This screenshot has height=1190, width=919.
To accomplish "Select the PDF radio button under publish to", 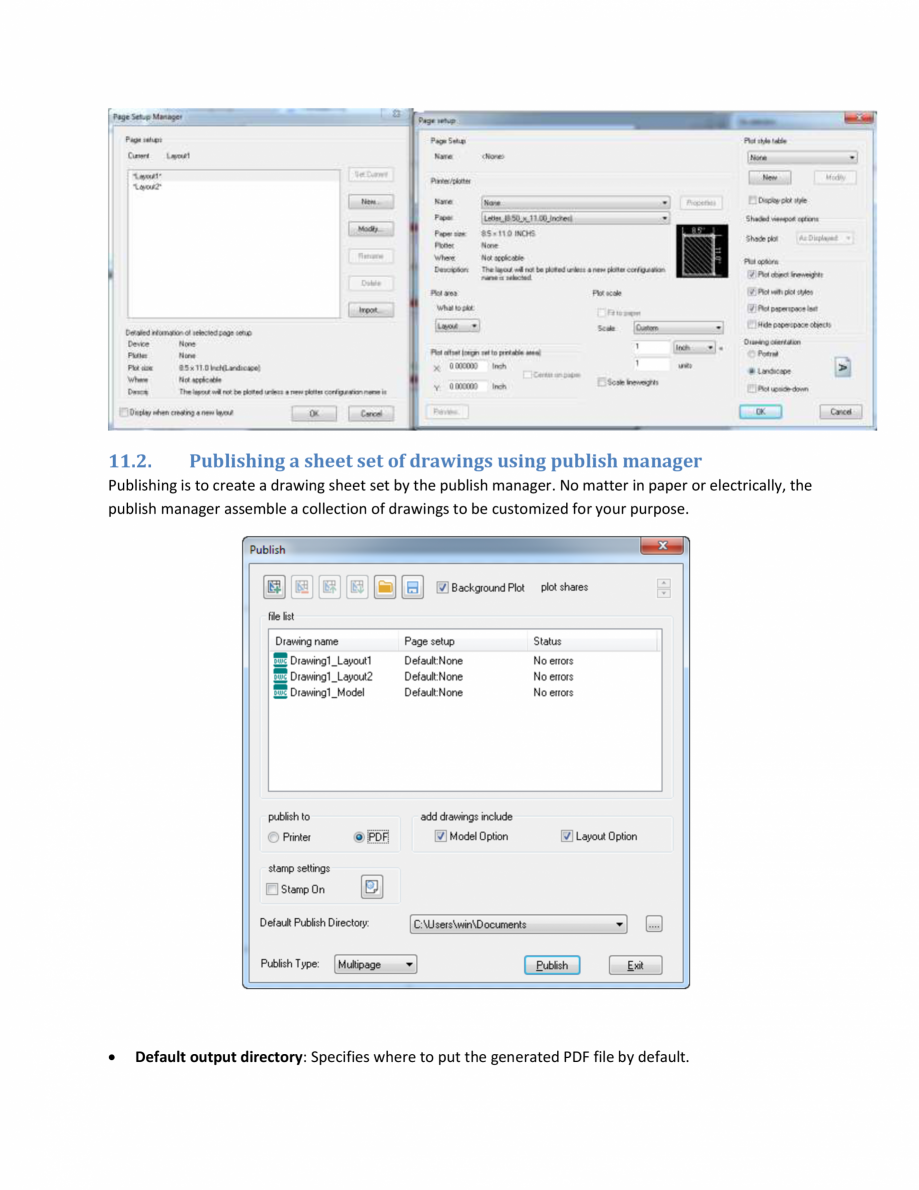I will pyautogui.click(x=359, y=836).
